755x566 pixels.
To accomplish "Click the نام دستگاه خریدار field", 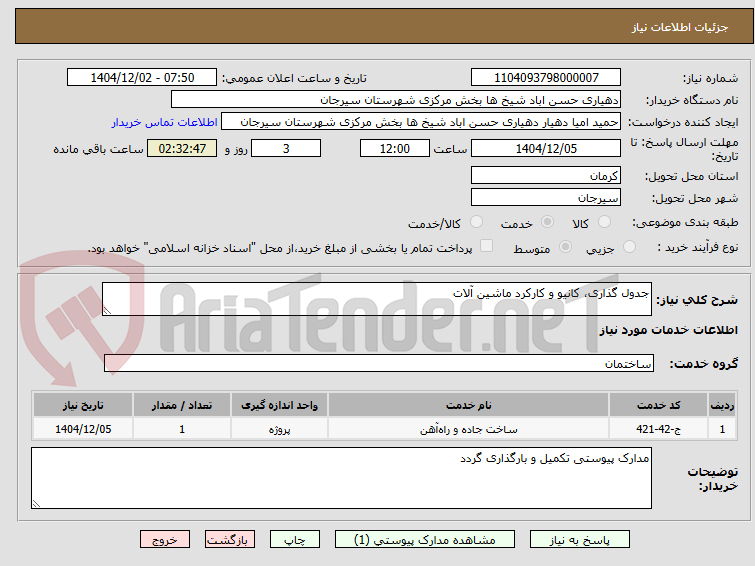I will click(x=396, y=100).
